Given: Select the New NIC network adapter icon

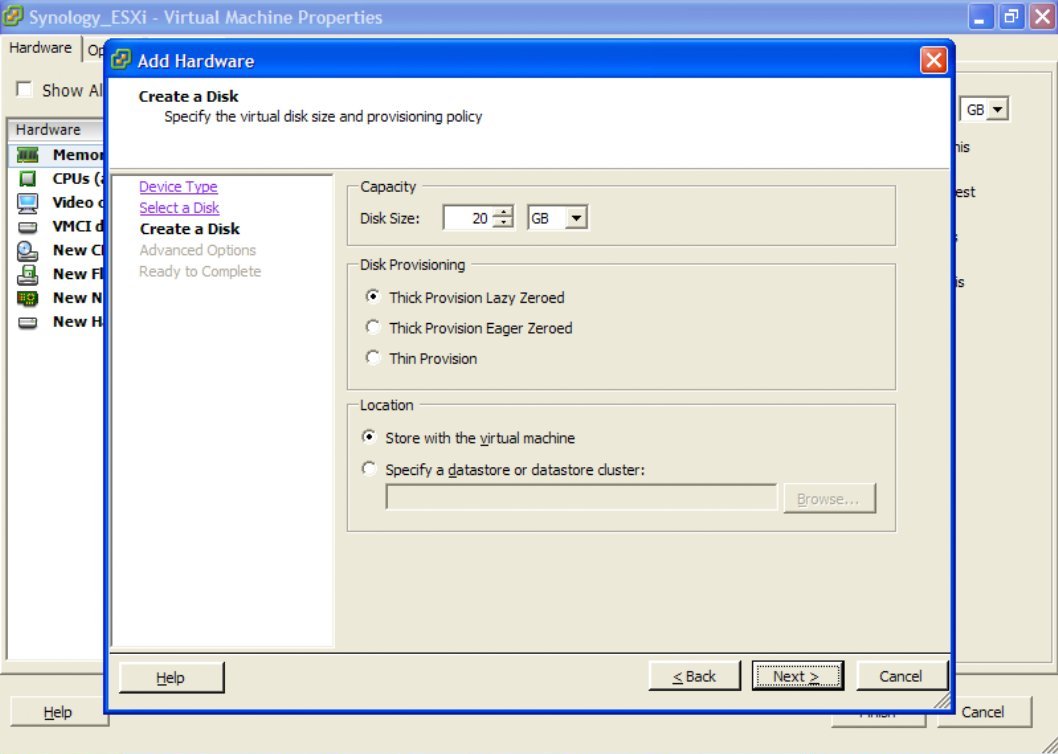Looking at the screenshot, I should tap(28, 298).
